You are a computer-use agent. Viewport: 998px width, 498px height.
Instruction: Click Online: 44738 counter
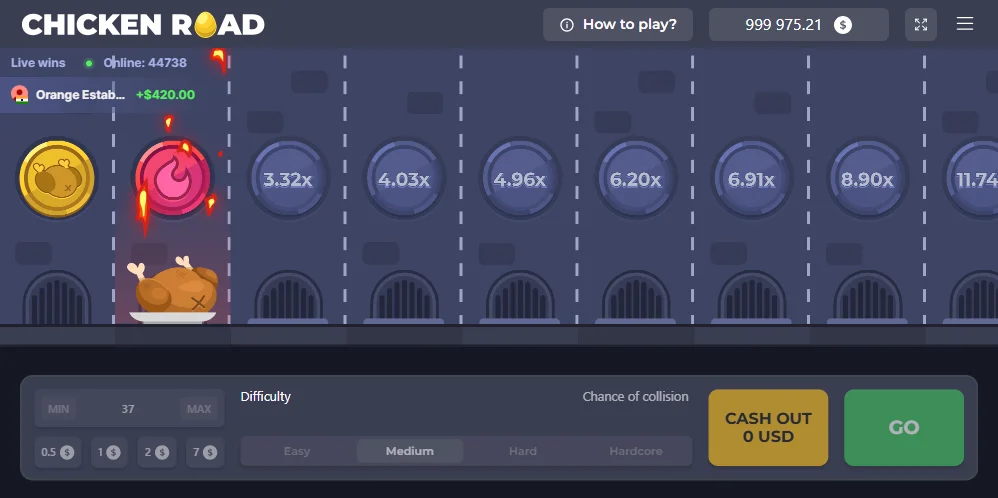tap(145, 63)
